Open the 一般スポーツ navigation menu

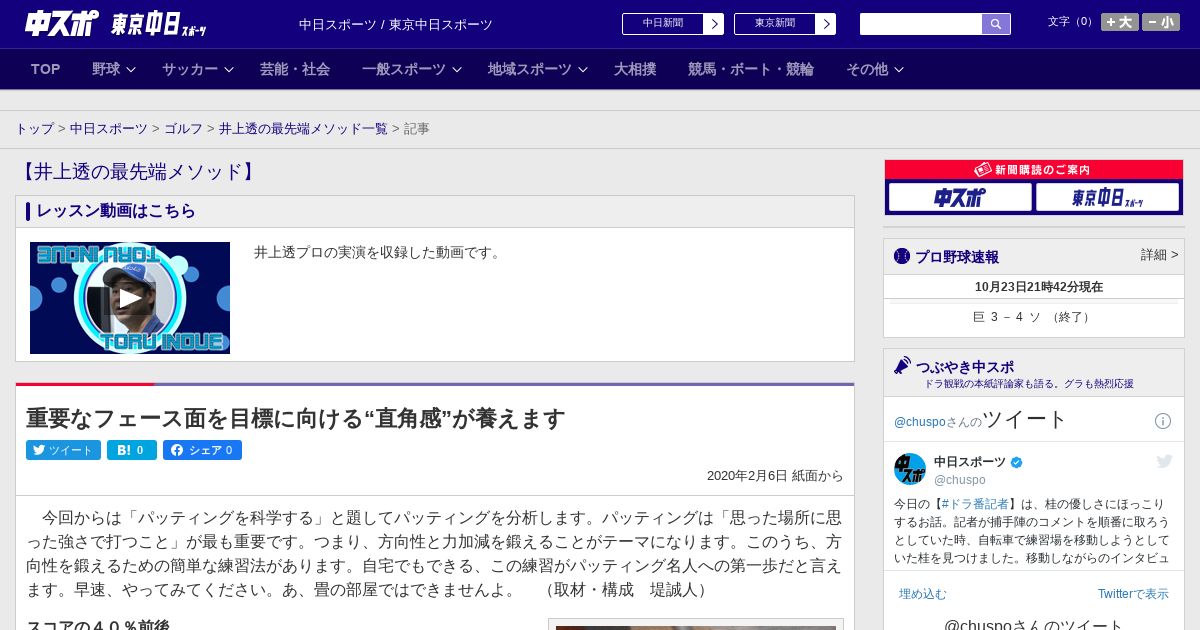coord(404,69)
